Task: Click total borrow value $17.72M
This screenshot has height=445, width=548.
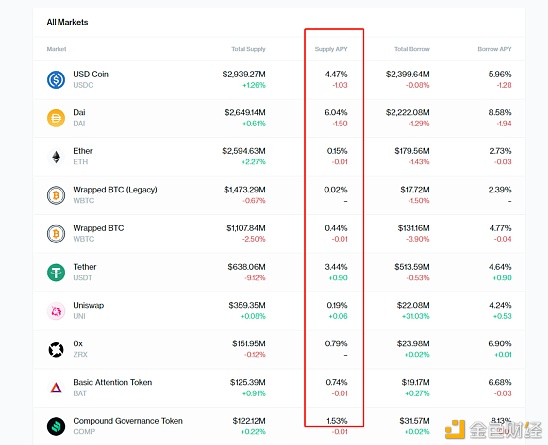Action: click(x=415, y=190)
